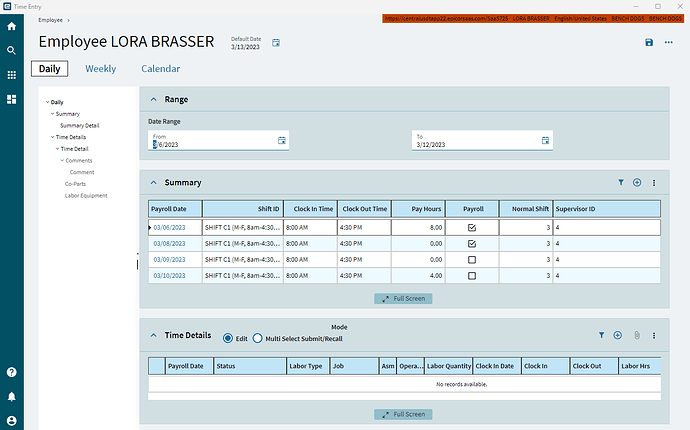Screen dimensions: 690x430
Task: Collapse the Summary tree node
Action: 52,114
